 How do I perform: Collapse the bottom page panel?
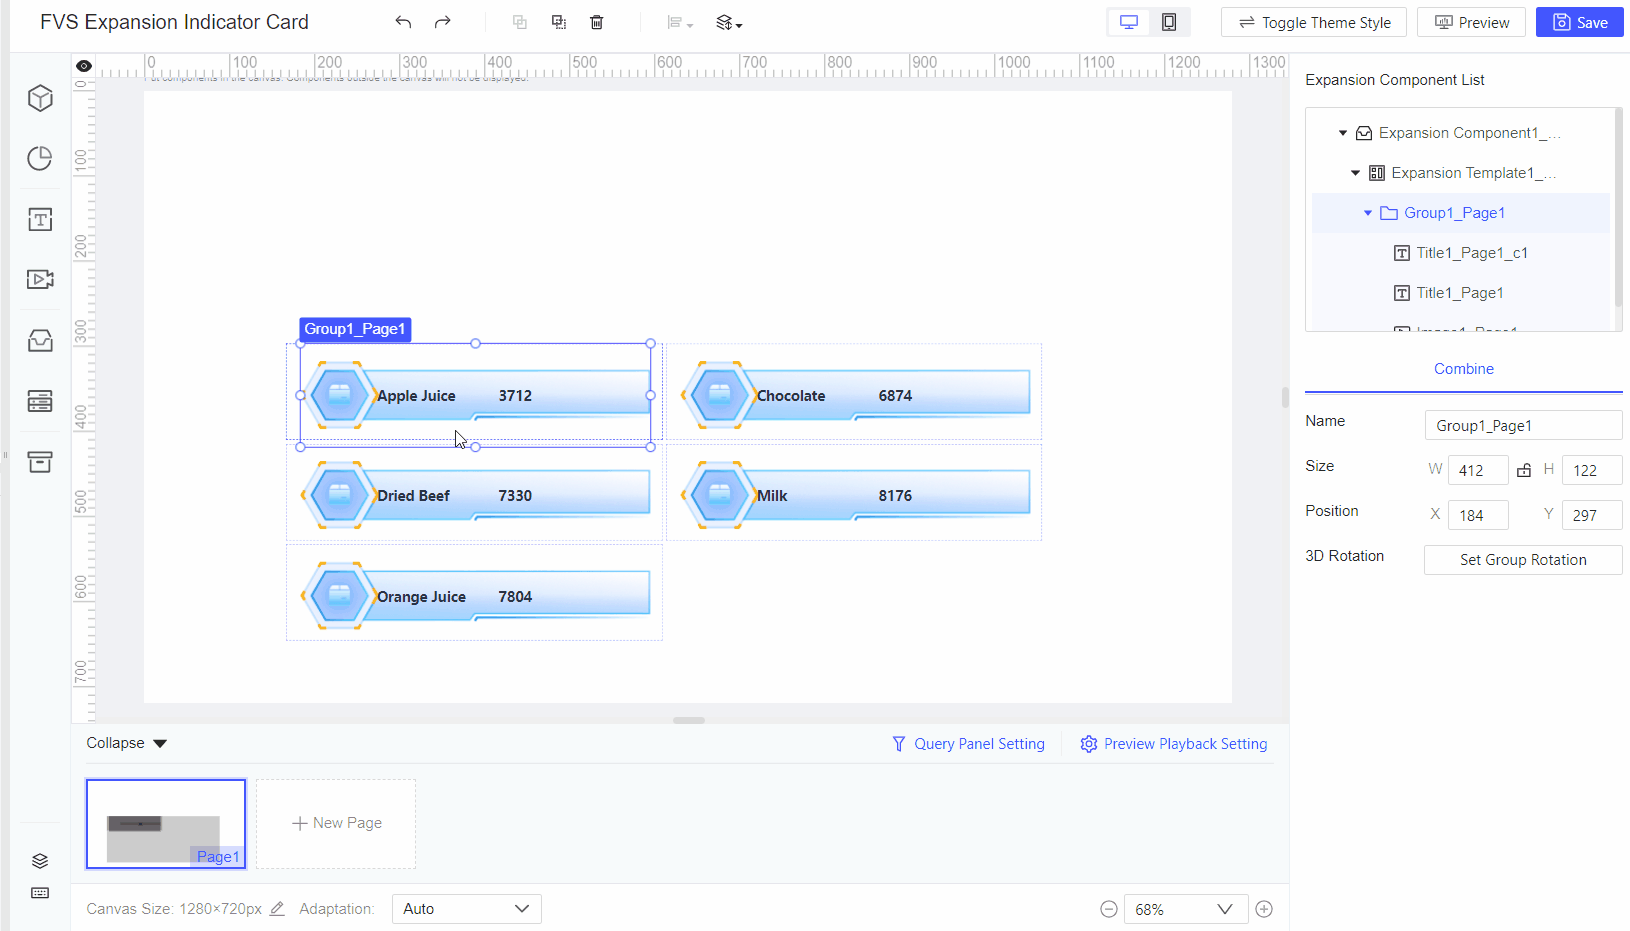click(x=125, y=742)
